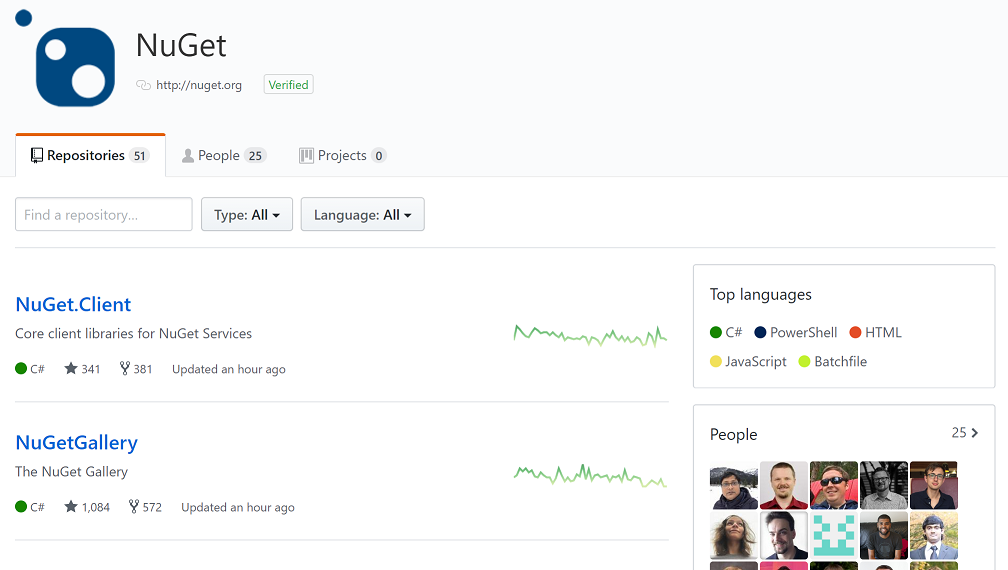1008x570 pixels.
Task: Click 'The NuGet Gallery' description text
Action: tap(71, 472)
